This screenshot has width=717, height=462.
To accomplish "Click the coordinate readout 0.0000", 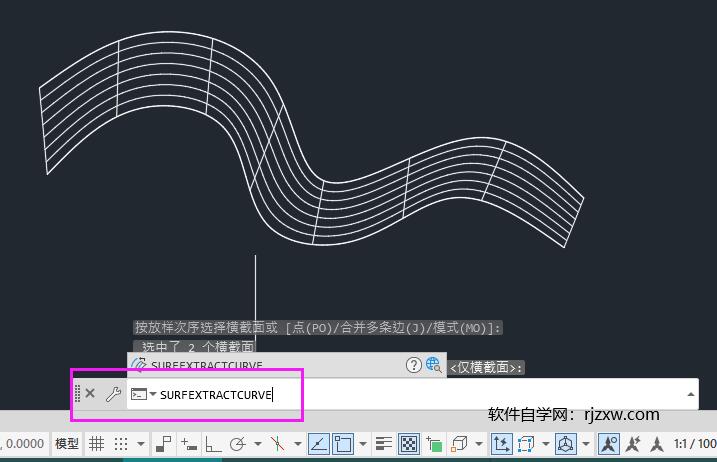I will click(x=24, y=444).
